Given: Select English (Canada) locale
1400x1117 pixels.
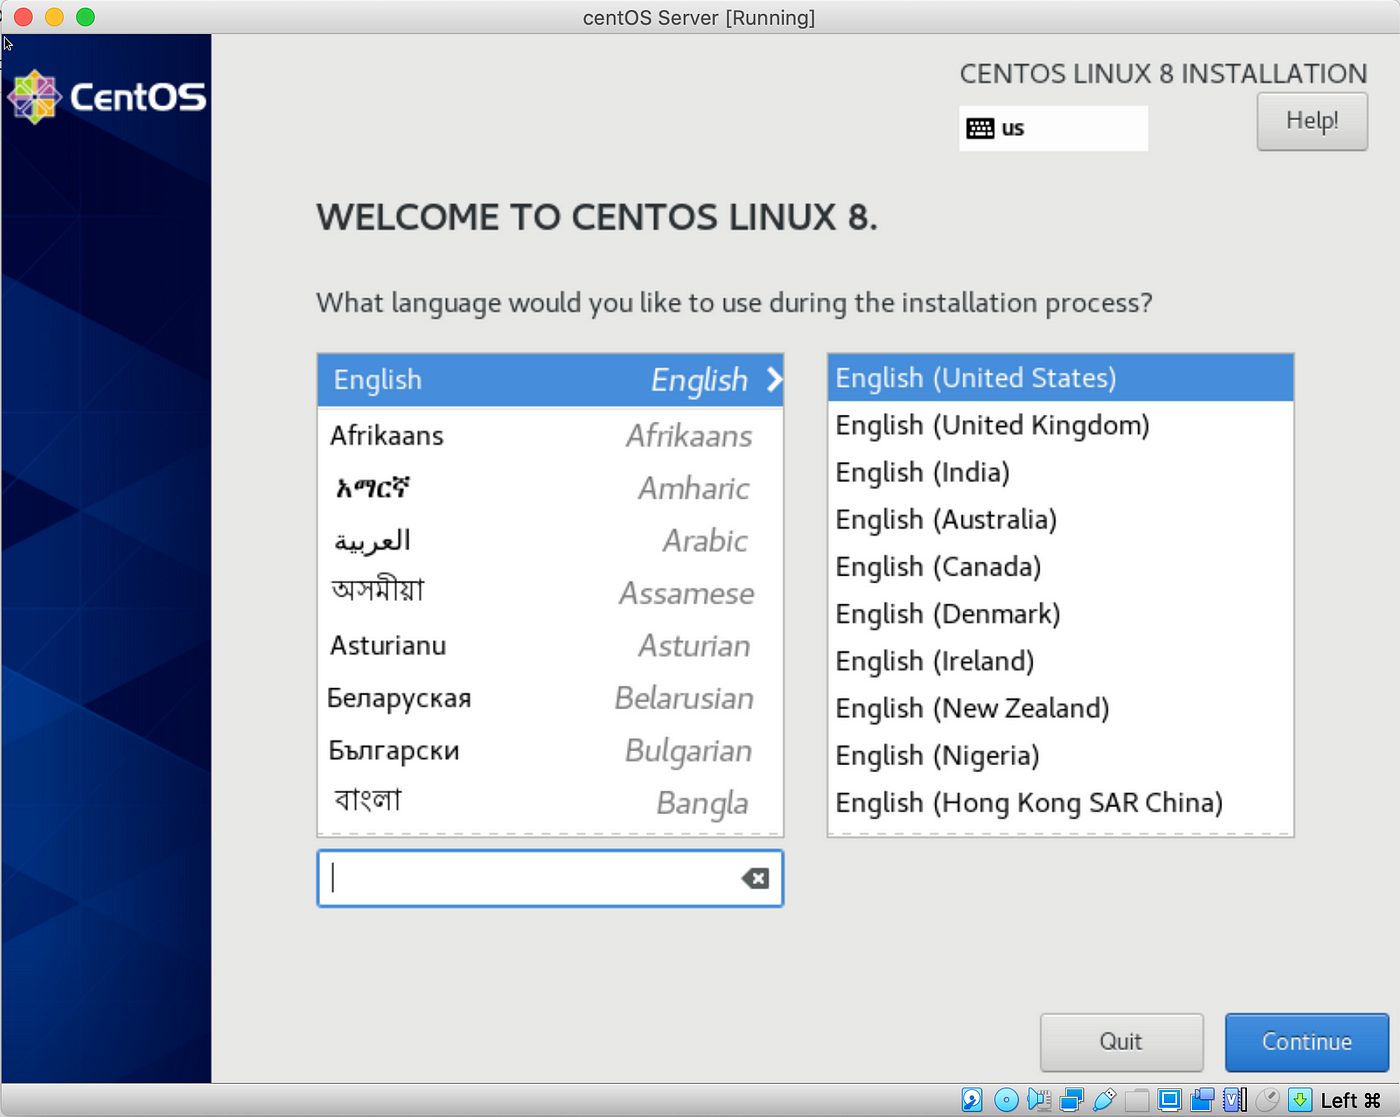Looking at the screenshot, I should [1060, 567].
